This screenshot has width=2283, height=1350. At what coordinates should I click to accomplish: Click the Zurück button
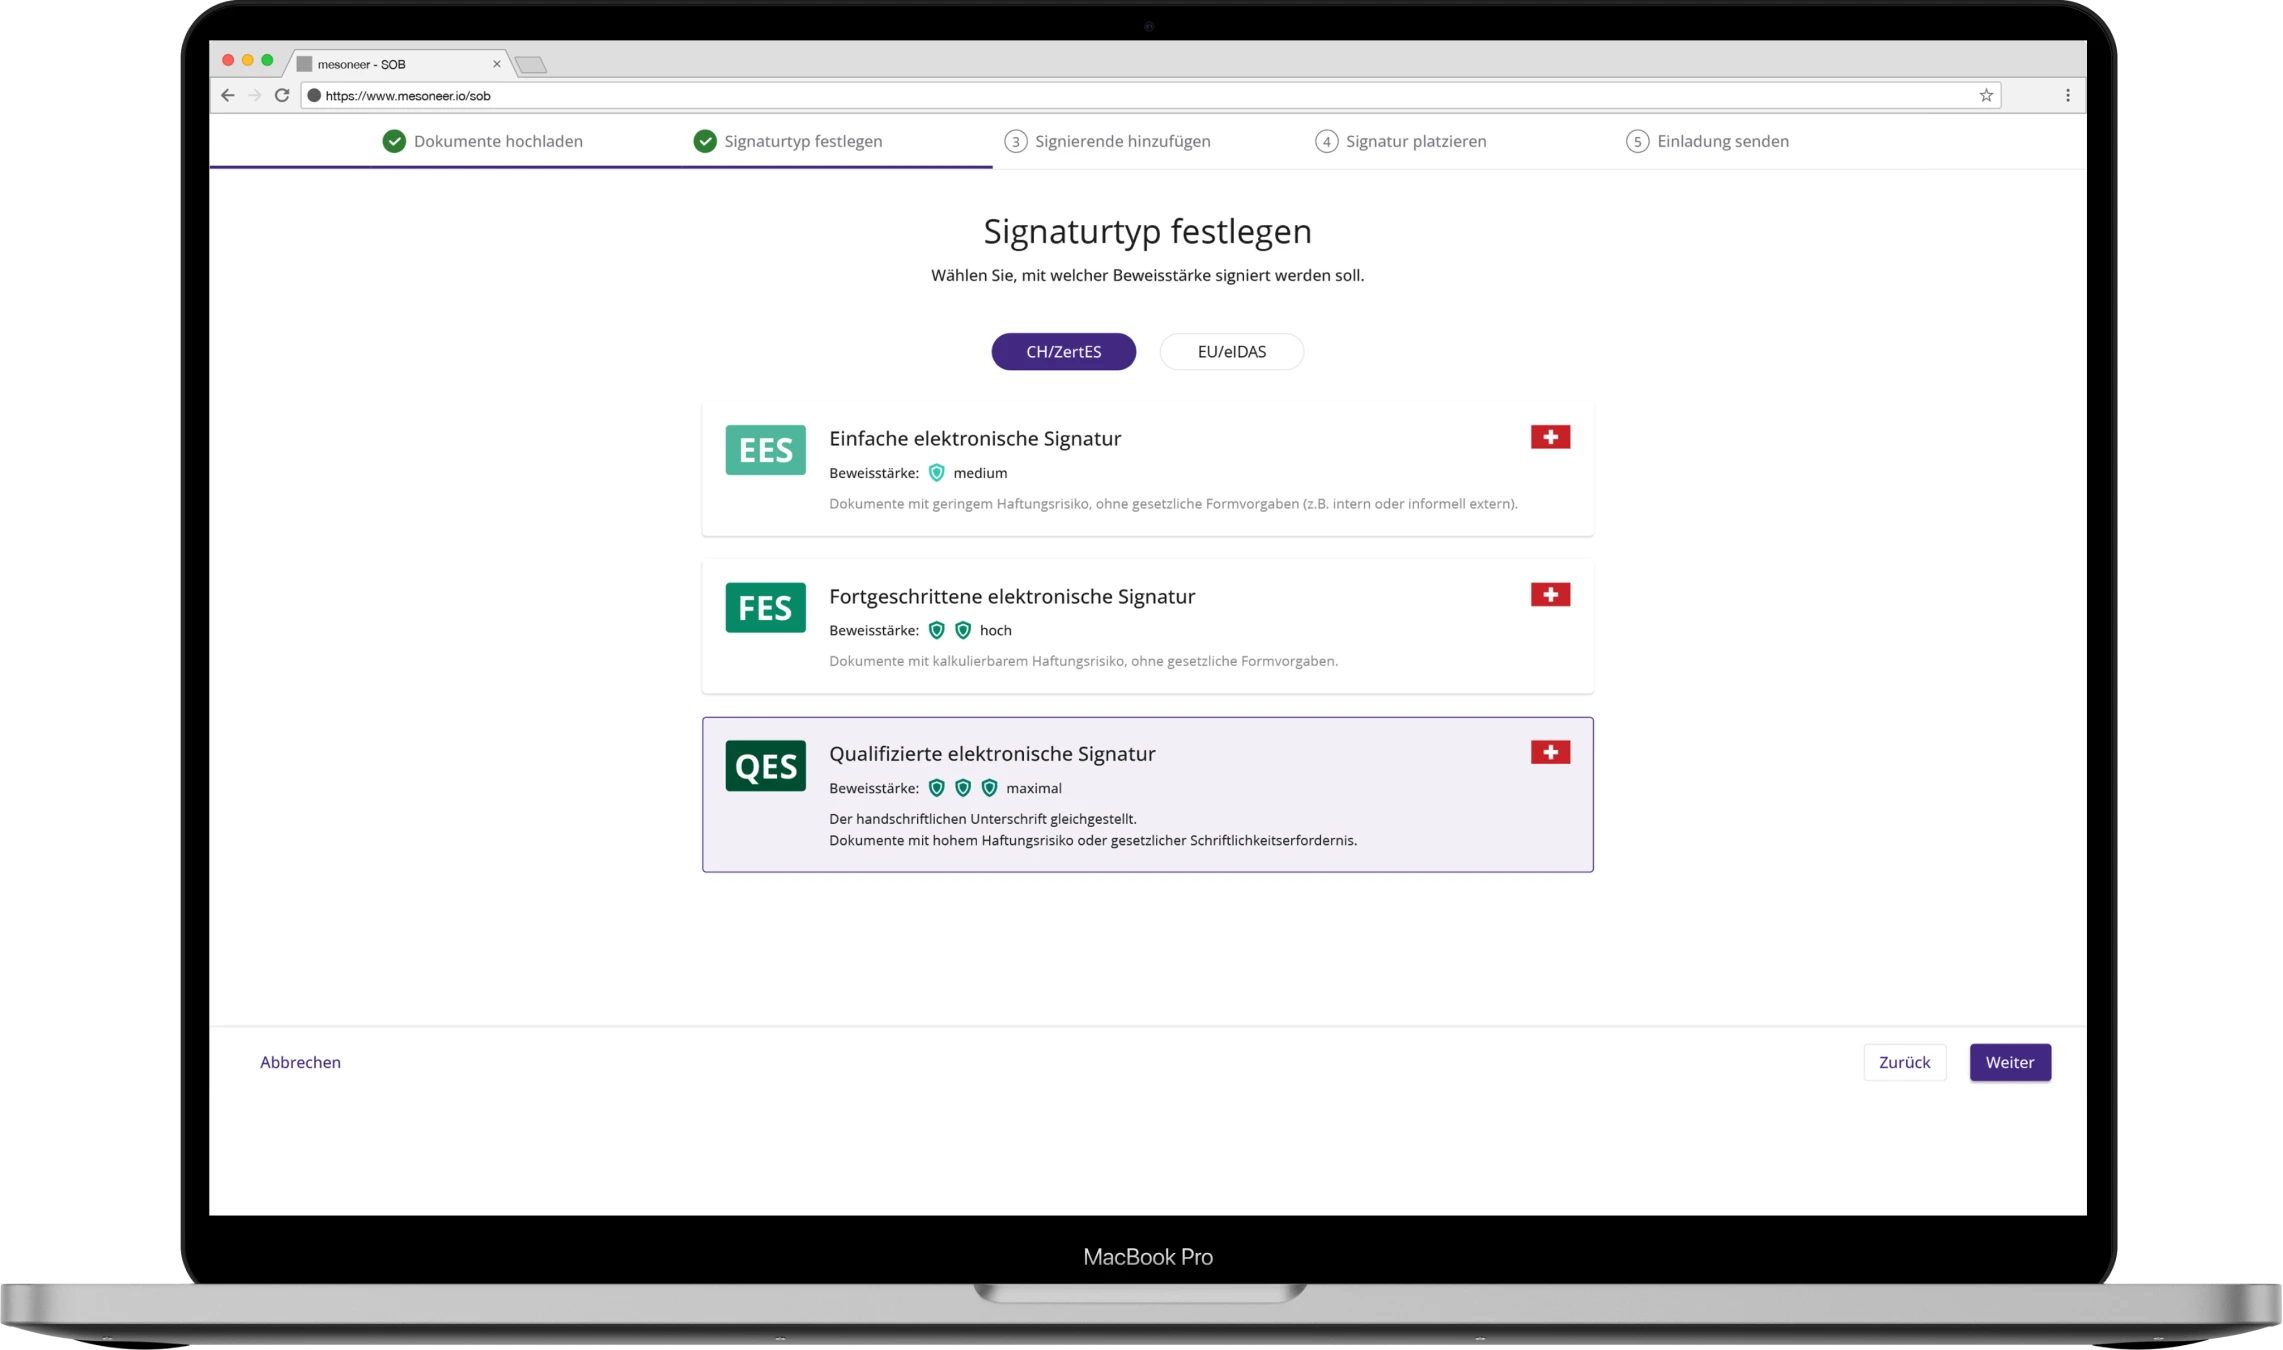coord(1904,1062)
